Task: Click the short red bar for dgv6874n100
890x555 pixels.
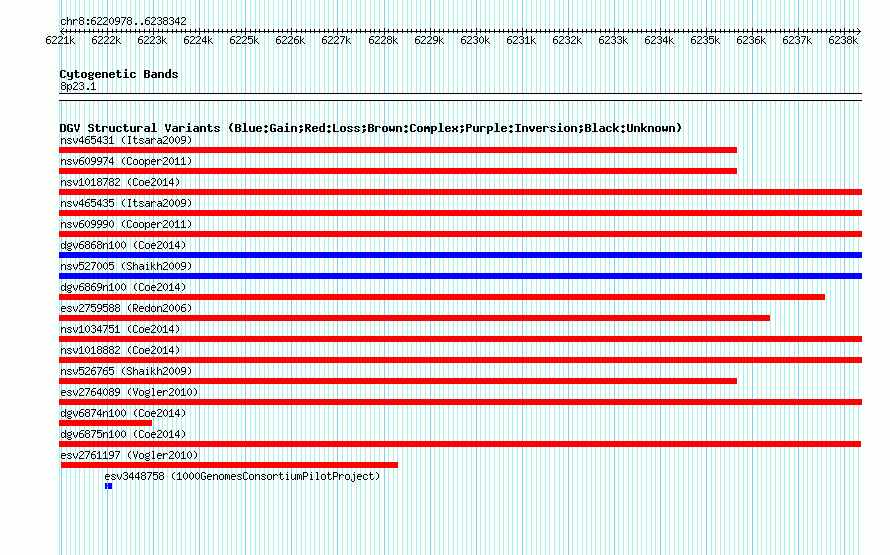Action: pyautogui.click(x=106, y=423)
